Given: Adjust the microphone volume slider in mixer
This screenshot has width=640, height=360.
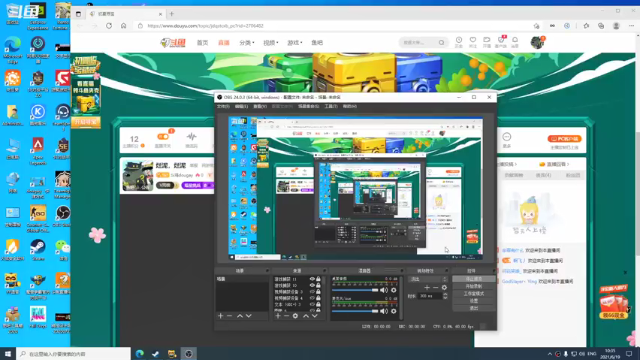Looking at the screenshot, I should 355,311.
